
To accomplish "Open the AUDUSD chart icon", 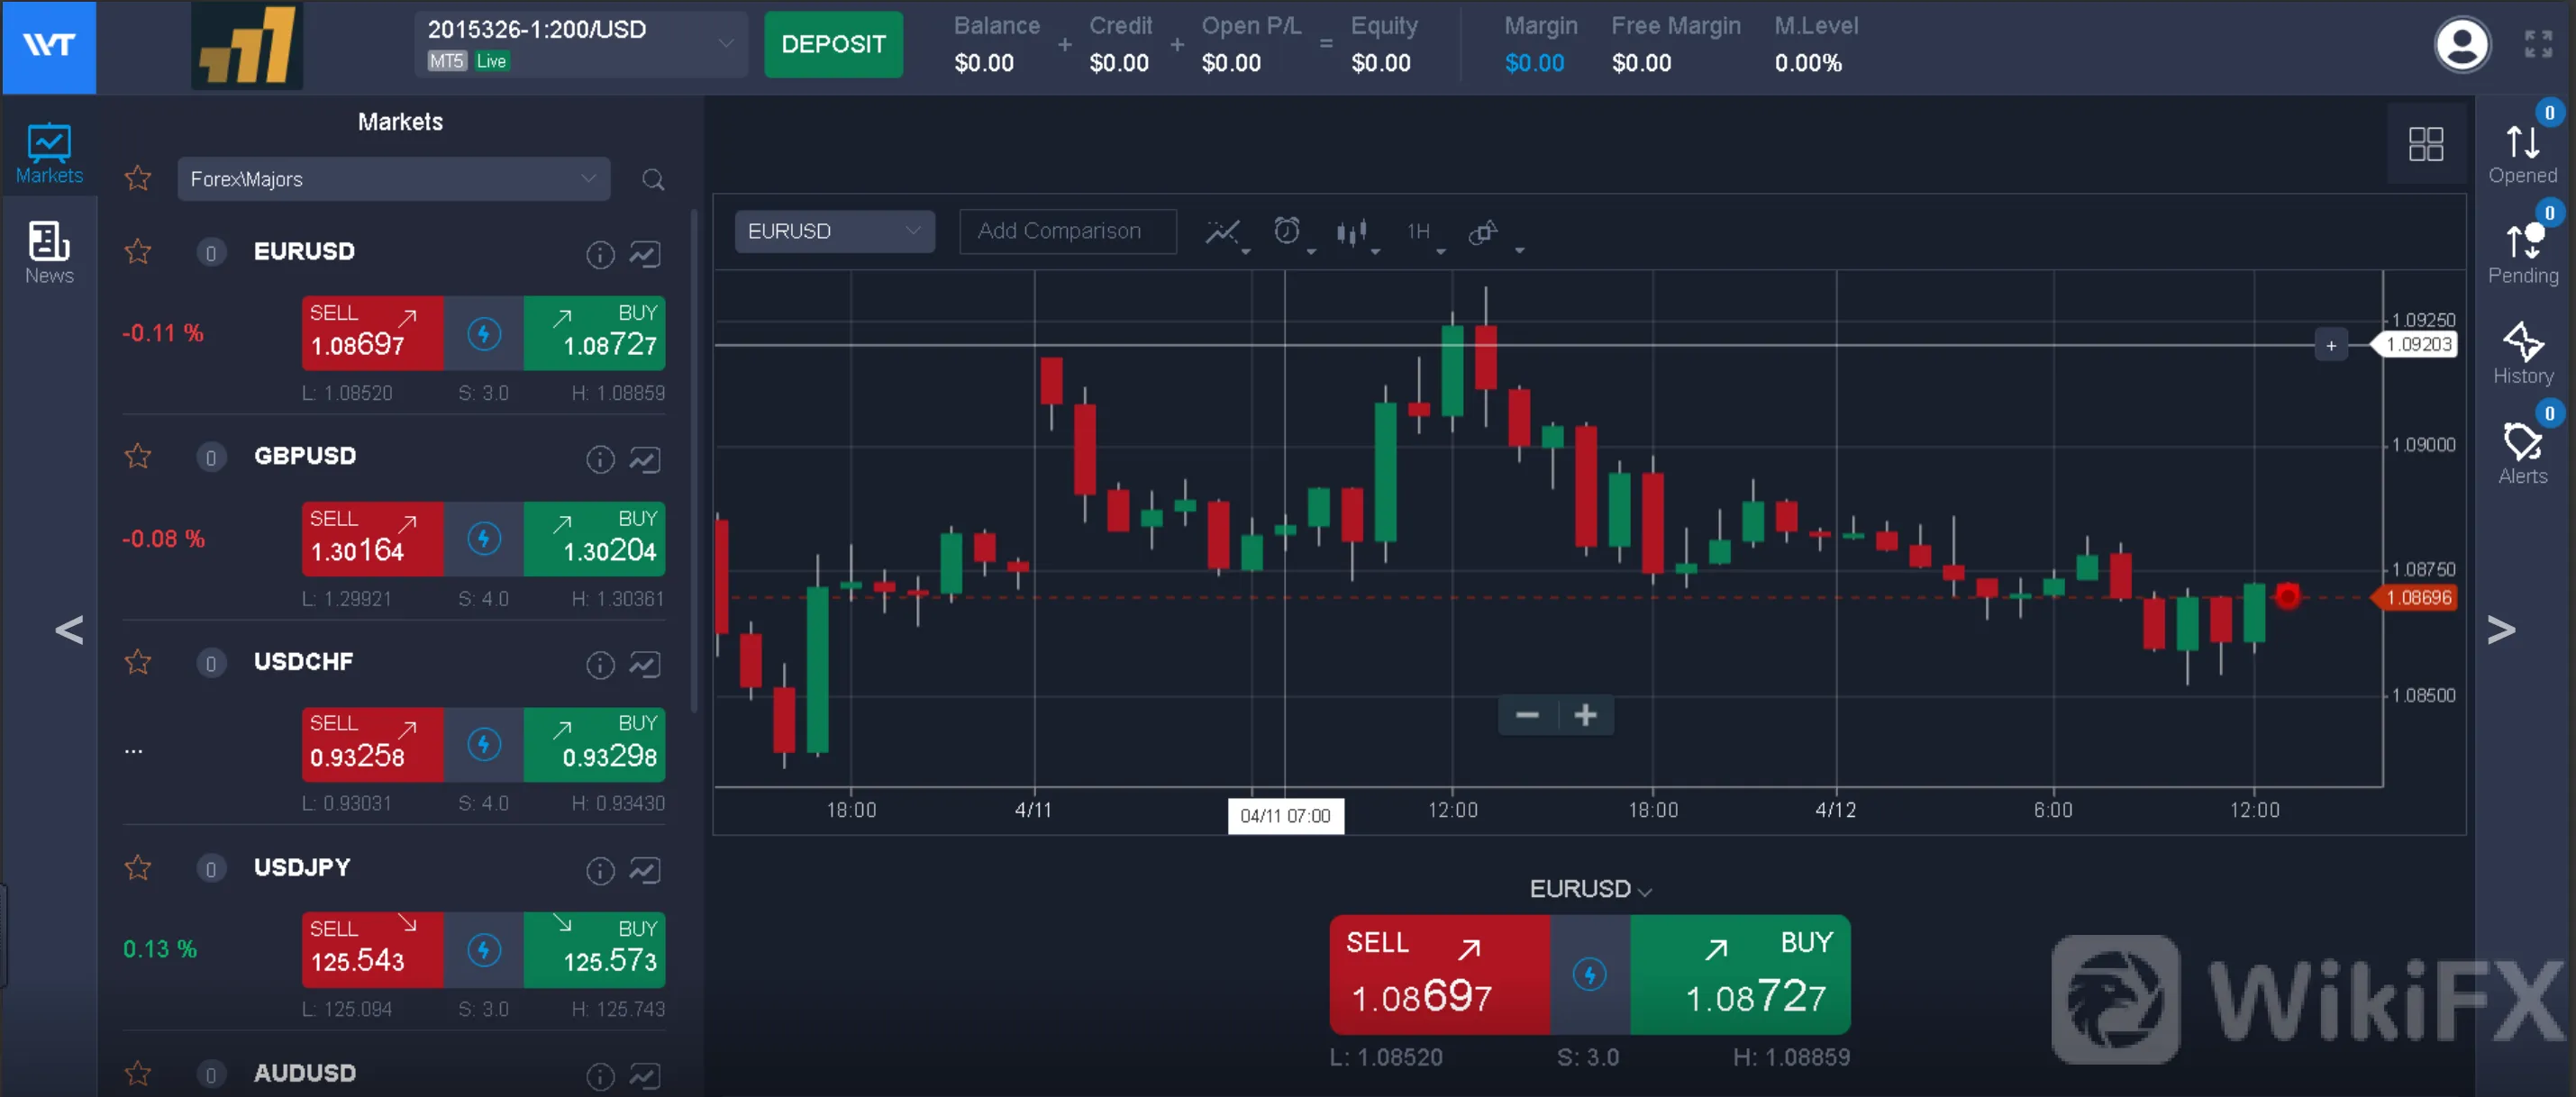I will (645, 1076).
